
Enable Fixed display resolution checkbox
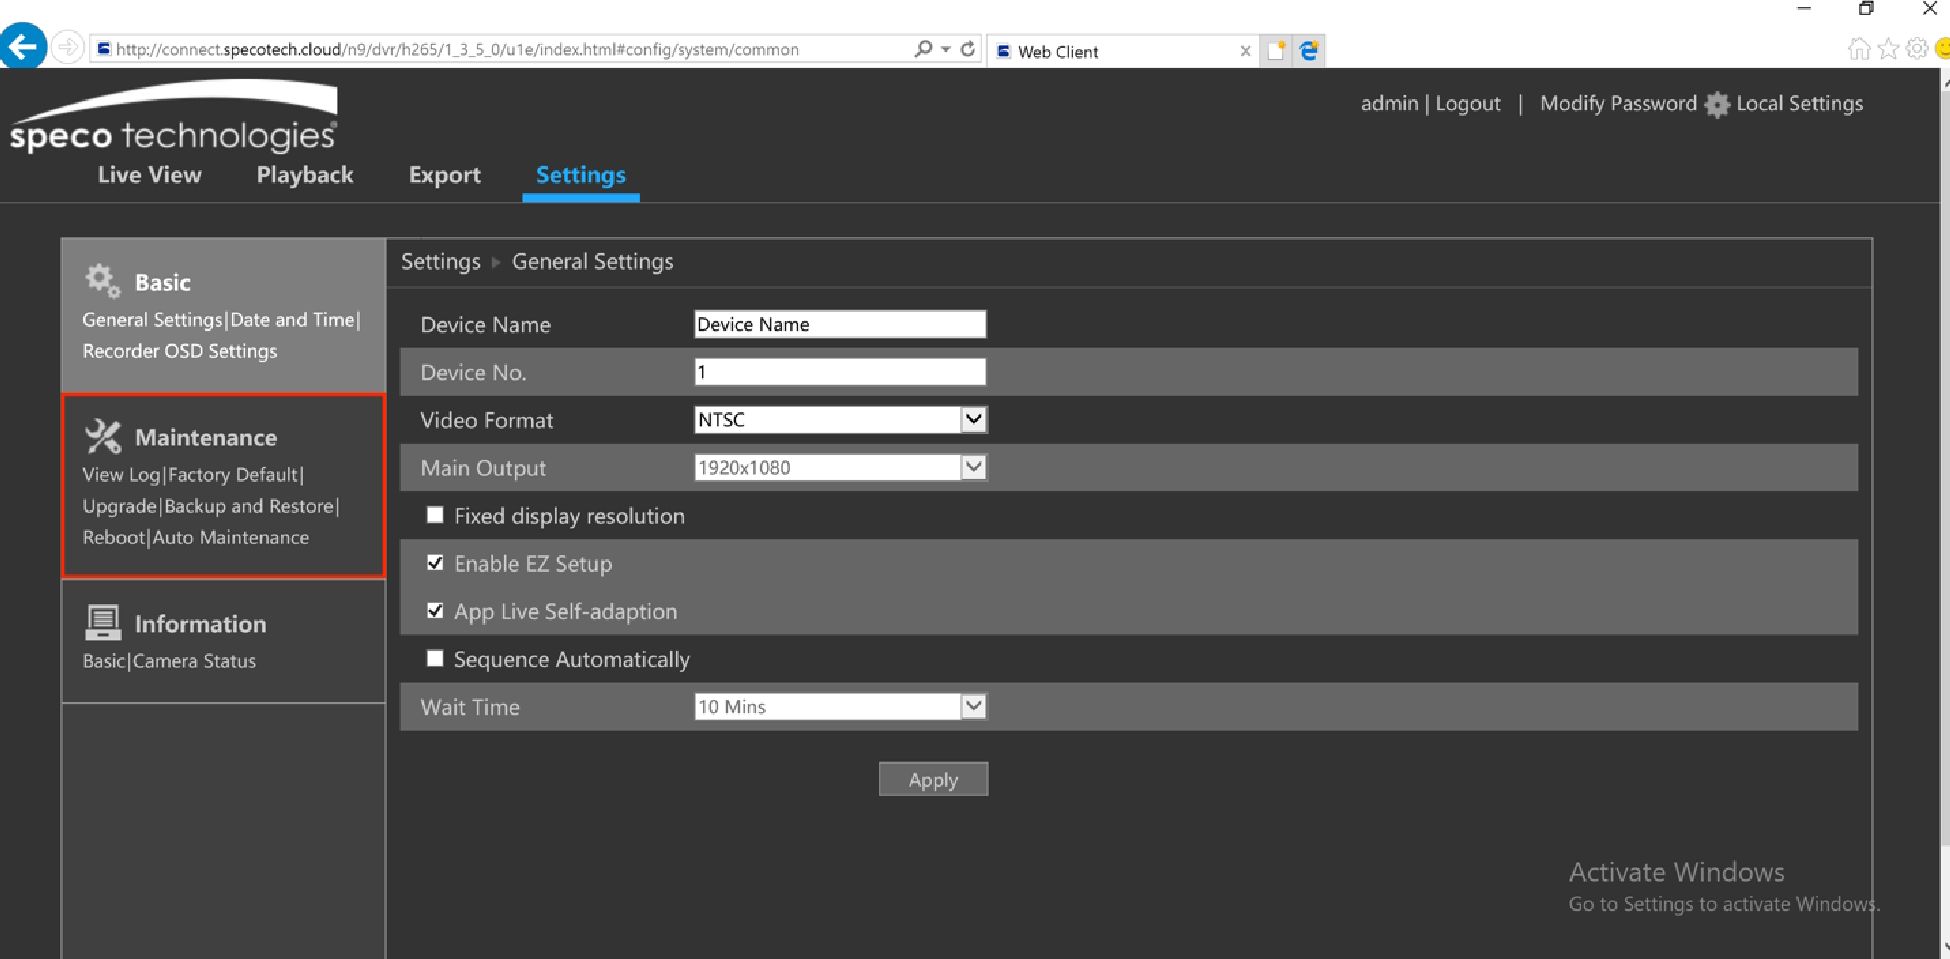tap(435, 515)
